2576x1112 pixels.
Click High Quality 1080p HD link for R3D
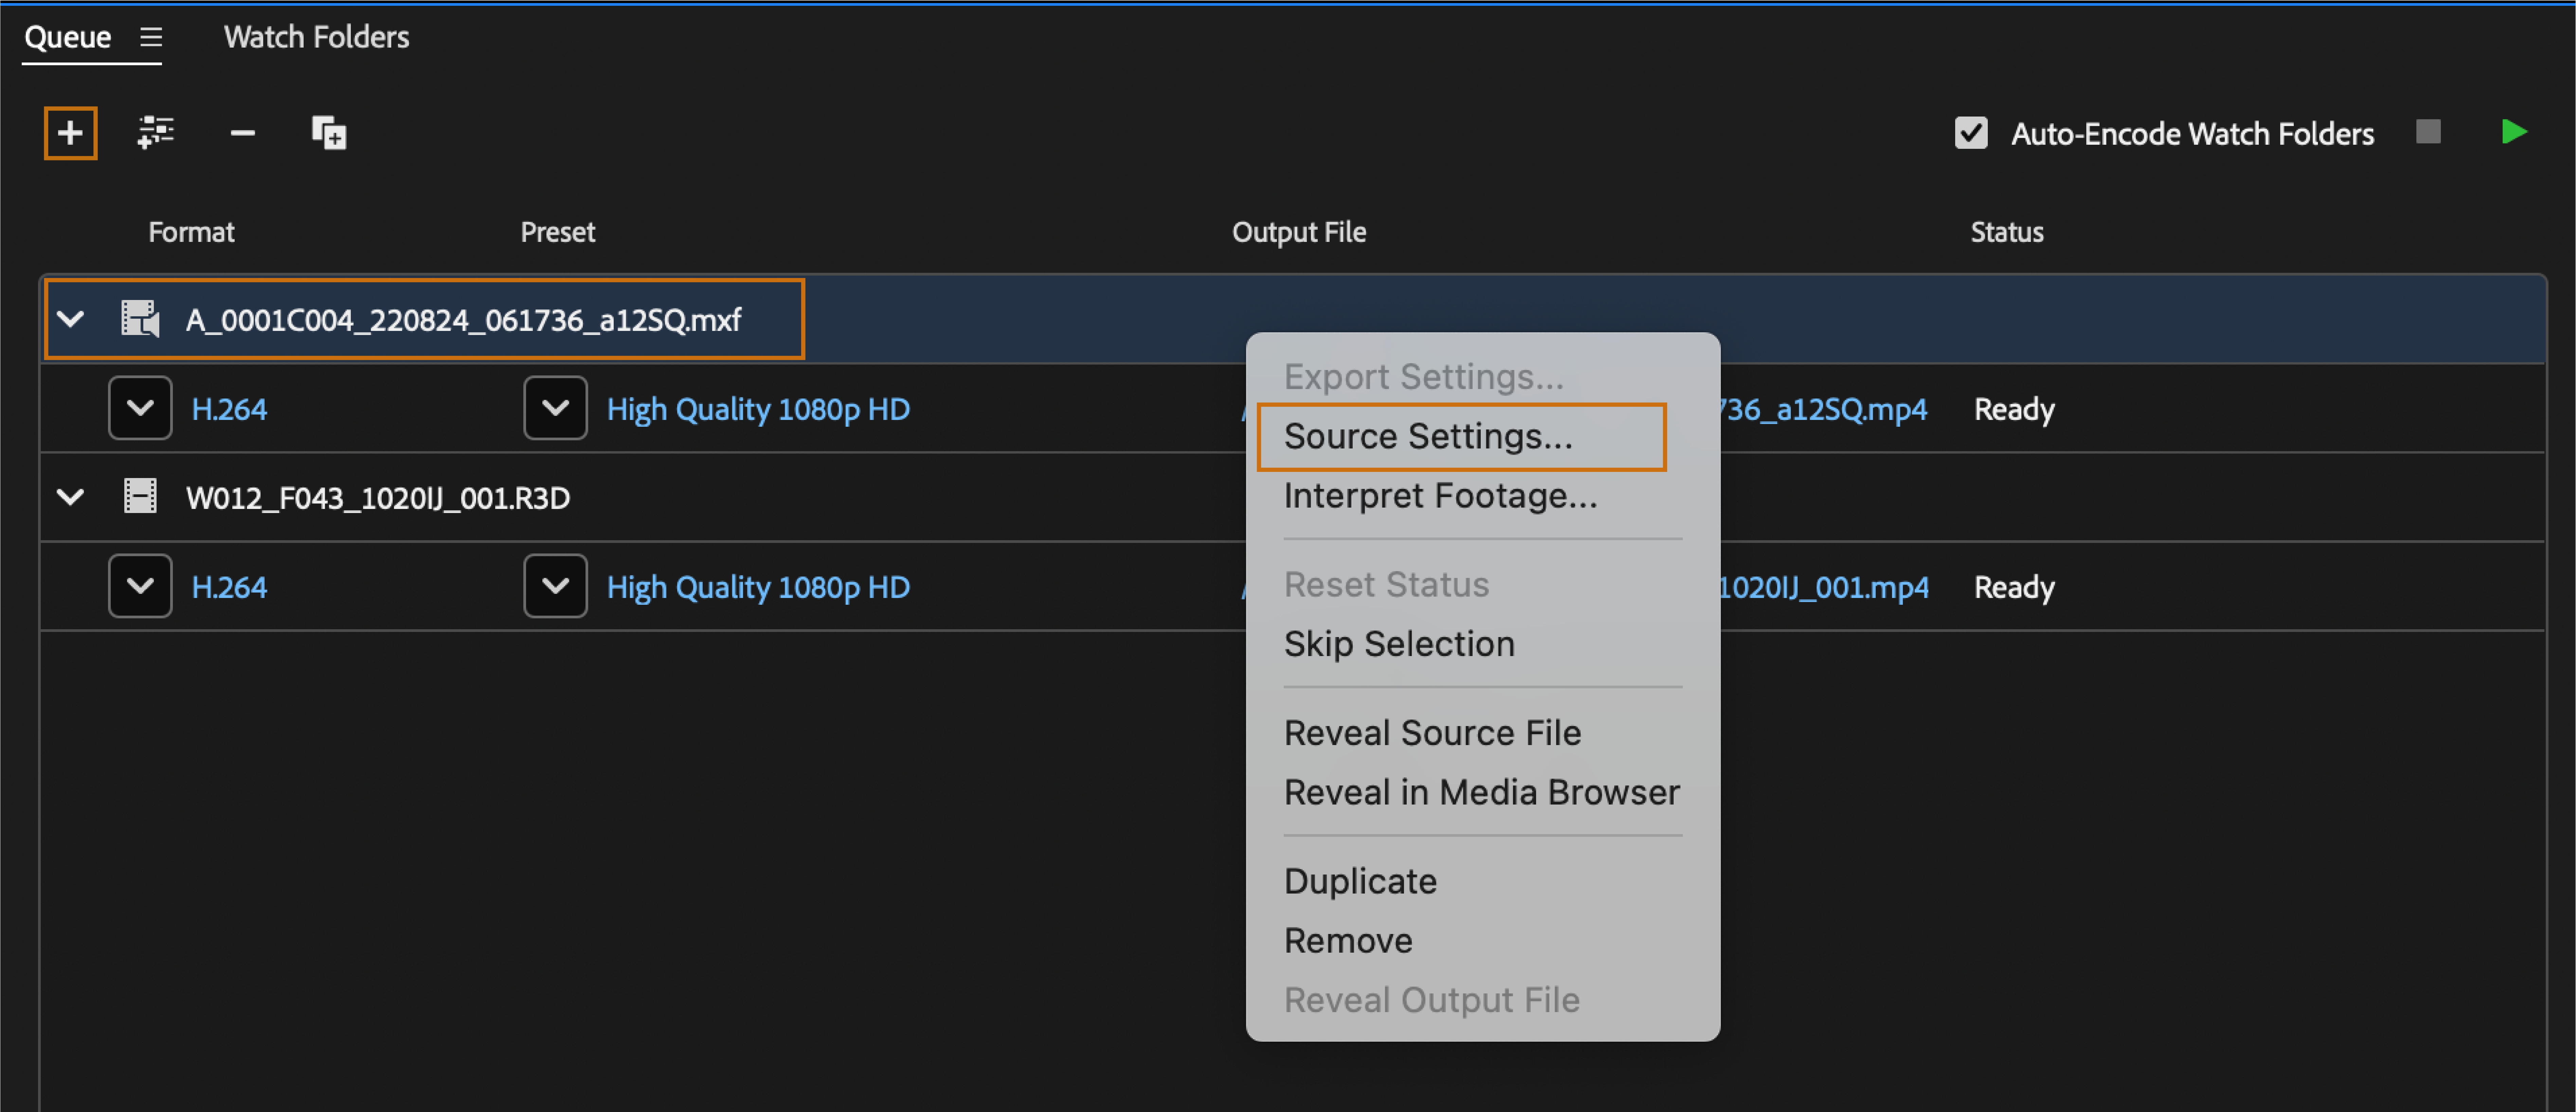758,587
